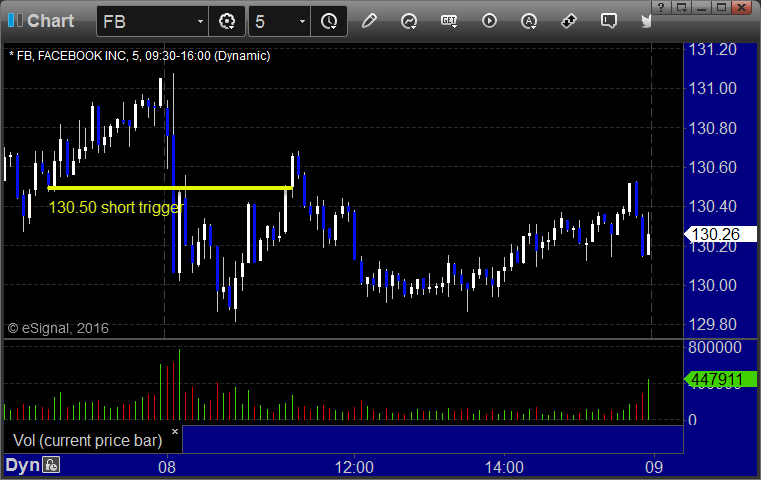Share chart via Twitter bird icon
The image size is (761, 480).
646,21
